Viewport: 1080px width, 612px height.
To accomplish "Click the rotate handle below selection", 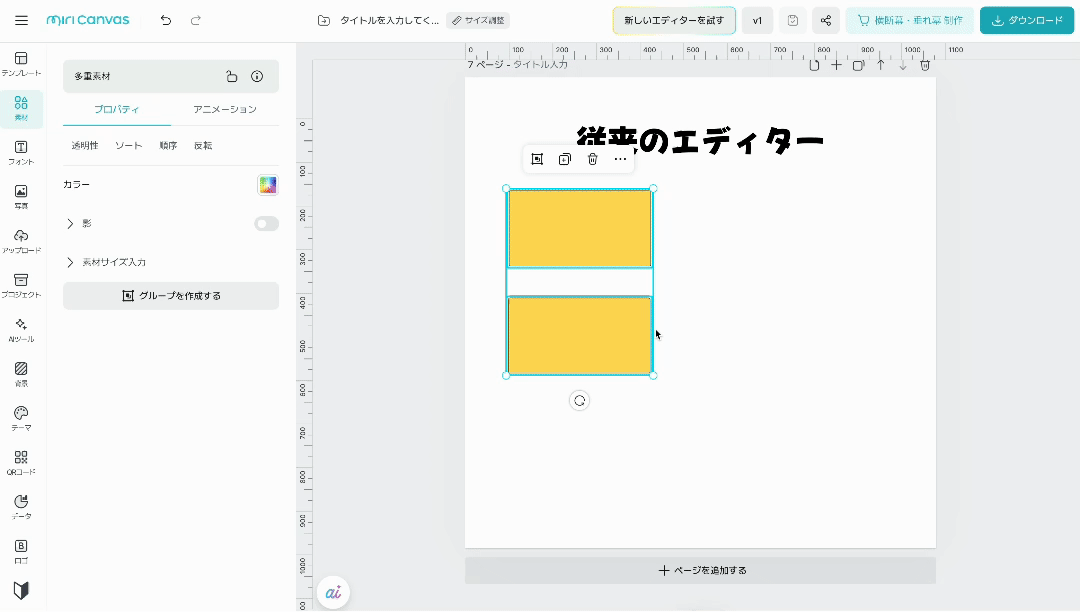I will (579, 401).
